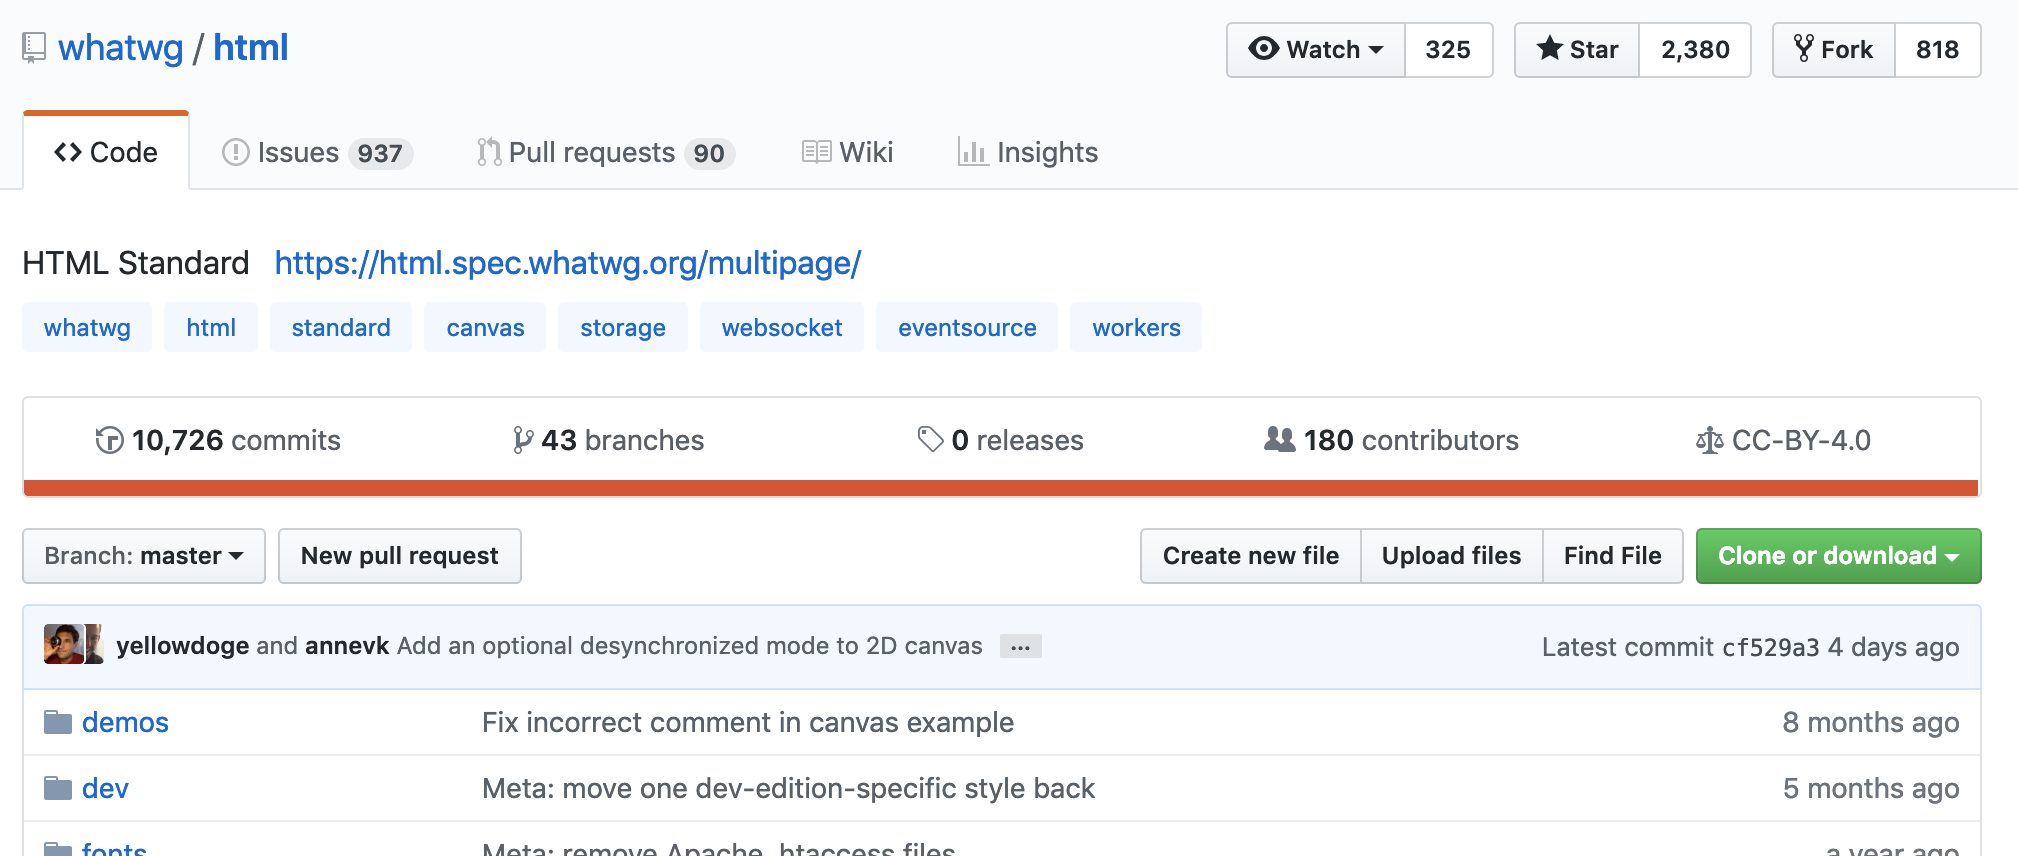Open annevk author link
The width and height of the screenshot is (2018, 856).
pos(347,646)
